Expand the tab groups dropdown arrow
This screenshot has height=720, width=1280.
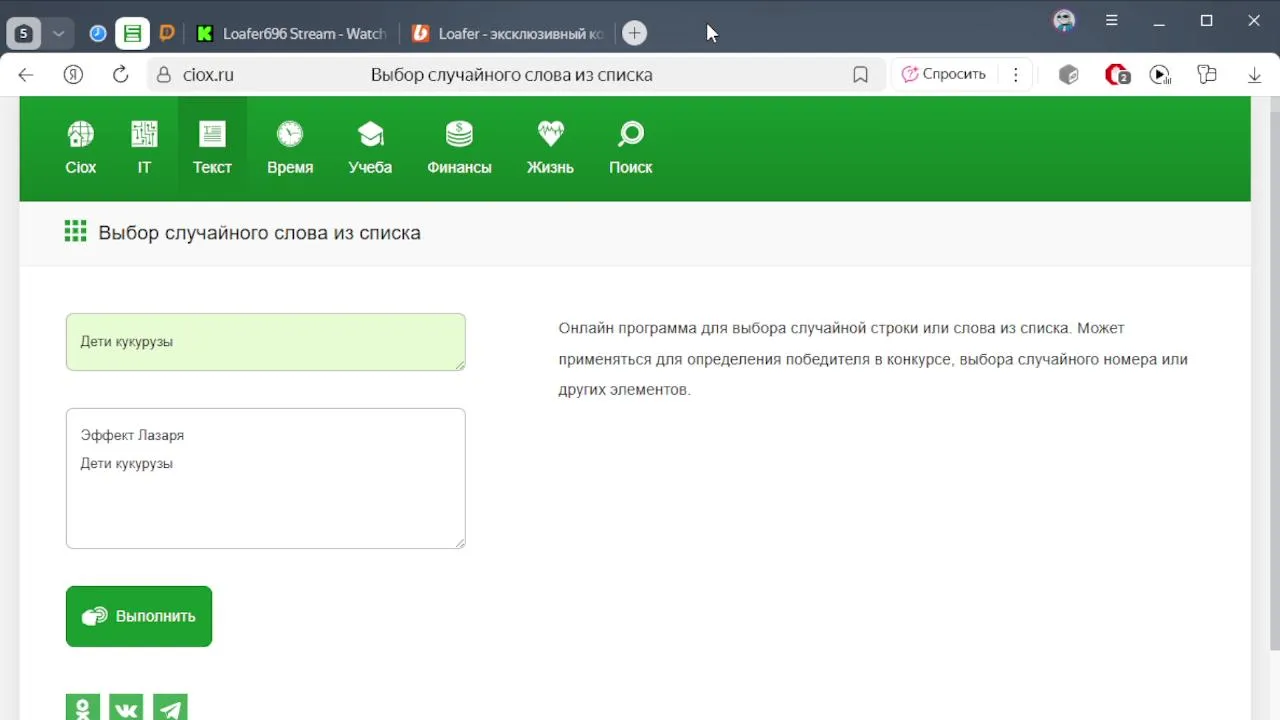pos(58,33)
